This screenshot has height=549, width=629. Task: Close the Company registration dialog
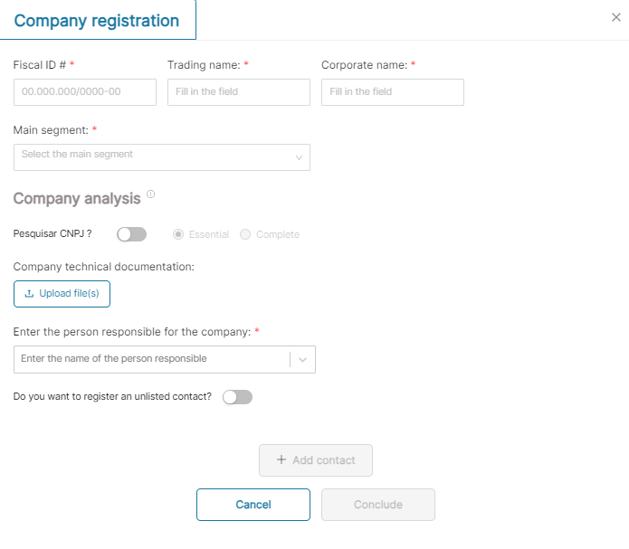click(615, 17)
